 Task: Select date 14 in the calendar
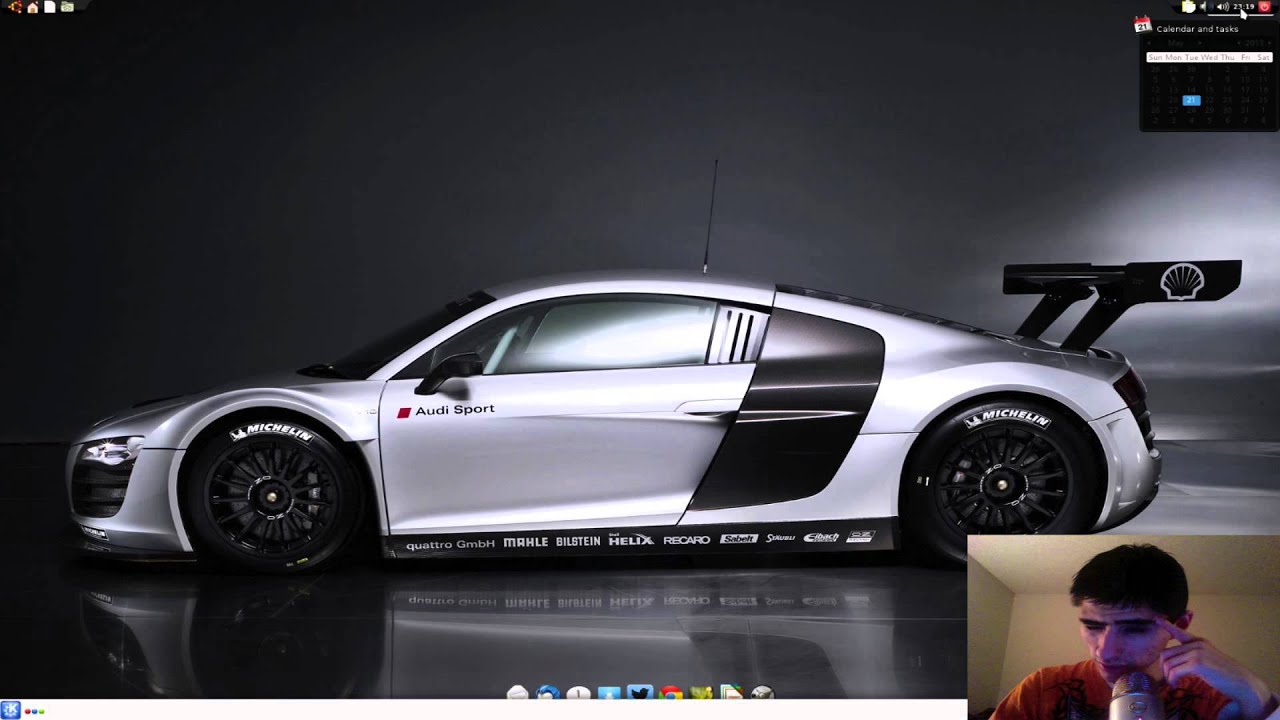click(x=1191, y=90)
